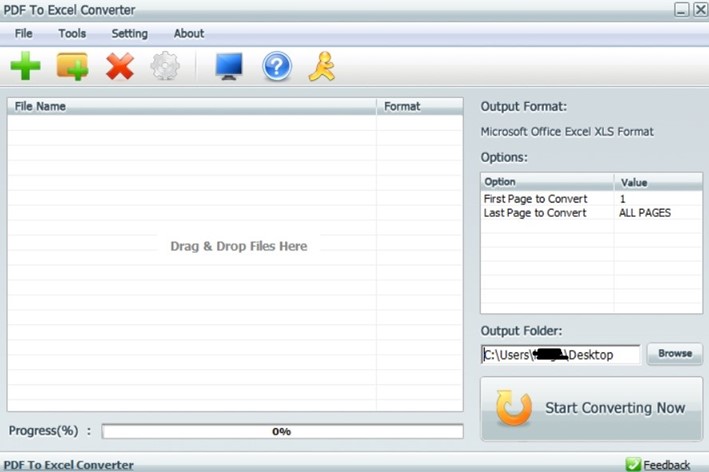Viewport: 709px width, 472px height.
Task: Click the blue monitor icon
Action: (x=229, y=66)
